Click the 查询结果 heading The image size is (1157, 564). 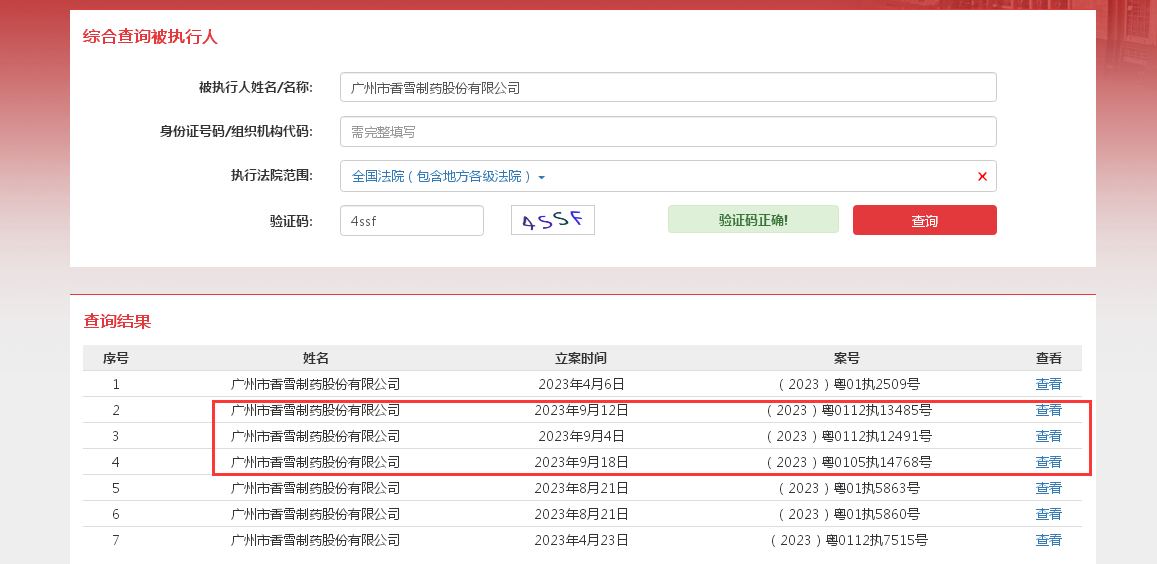117,321
